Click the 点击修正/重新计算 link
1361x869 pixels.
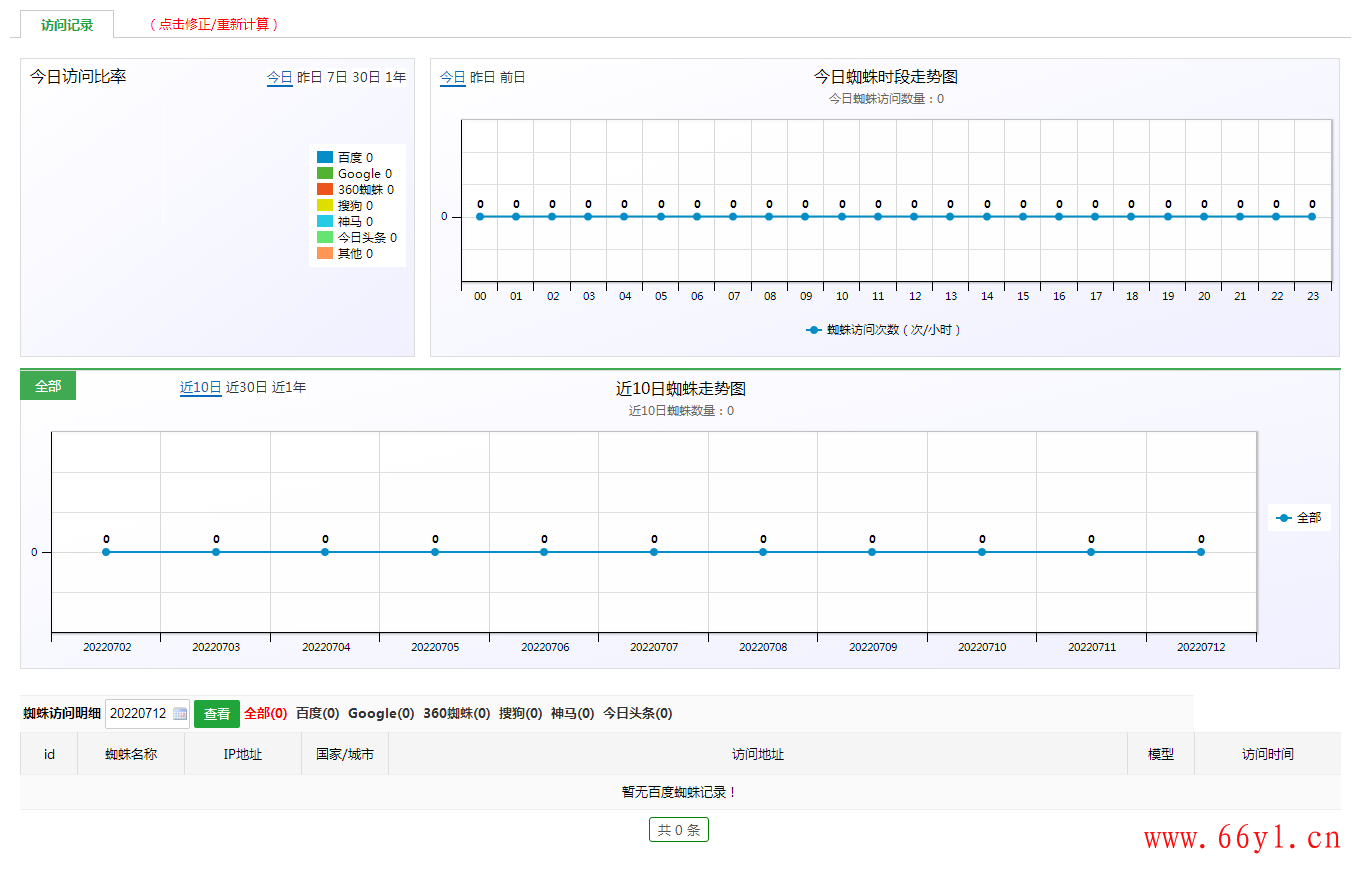[214, 25]
